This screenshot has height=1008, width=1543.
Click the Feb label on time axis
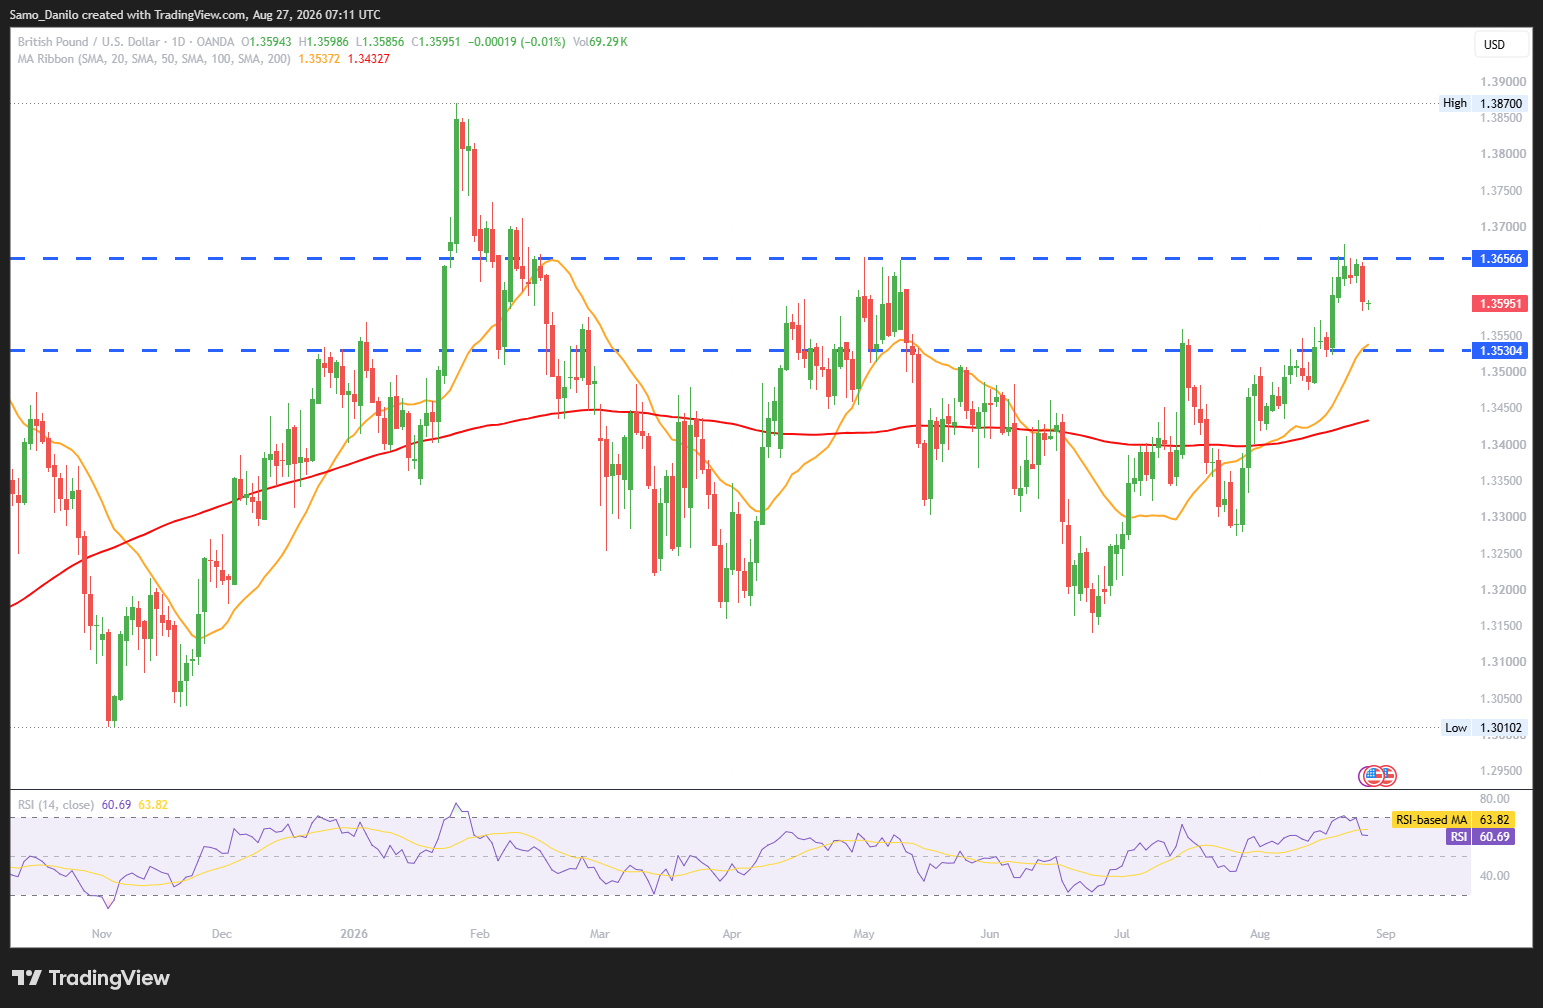pyautogui.click(x=480, y=934)
